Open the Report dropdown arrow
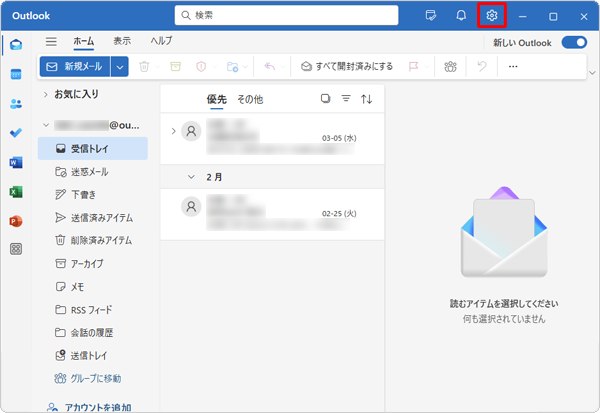Viewport: 600px width, 413px height. [x=214, y=67]
